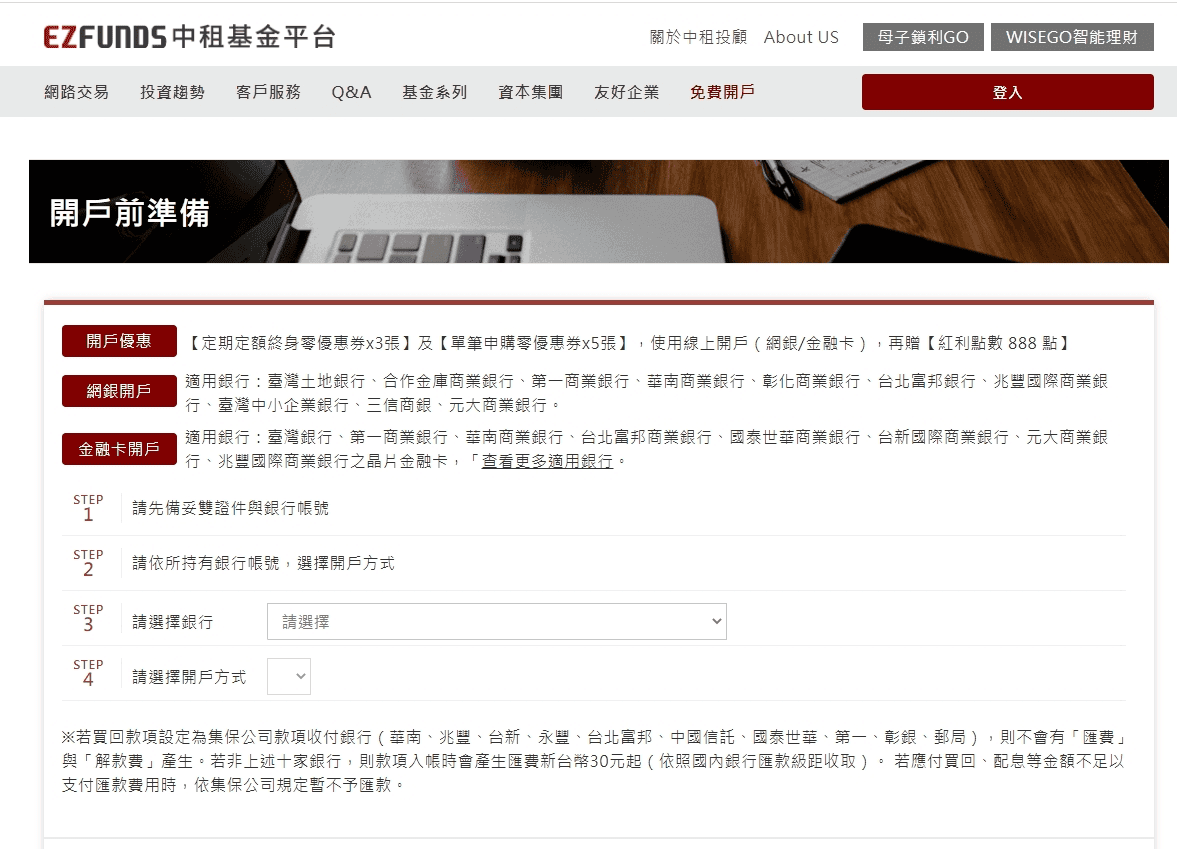Click the 若買回款項 remittance fee notice paragraph
This screenshot has height=849, width=1177.
593,761
